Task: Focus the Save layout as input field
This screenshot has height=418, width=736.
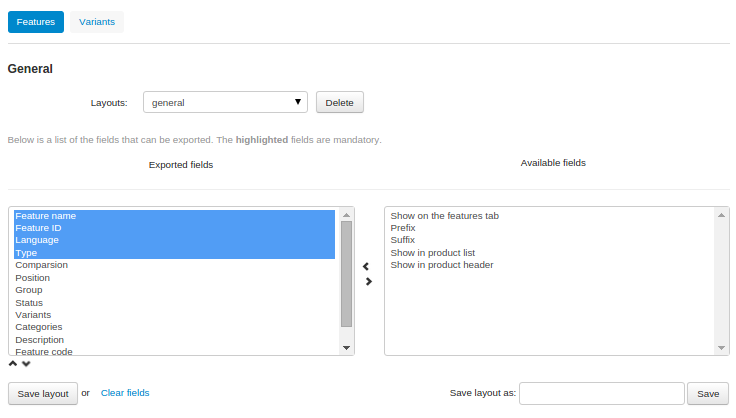Action: (601, 393)
